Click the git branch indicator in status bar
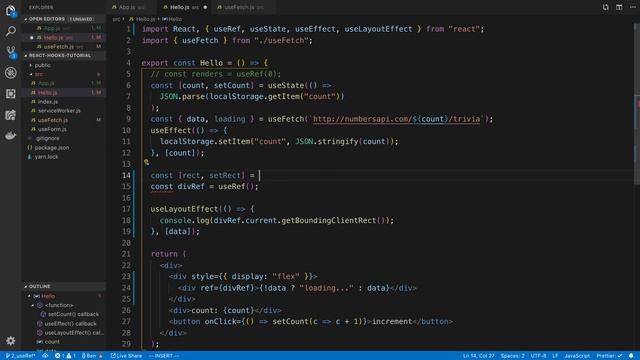 point(20,356)
